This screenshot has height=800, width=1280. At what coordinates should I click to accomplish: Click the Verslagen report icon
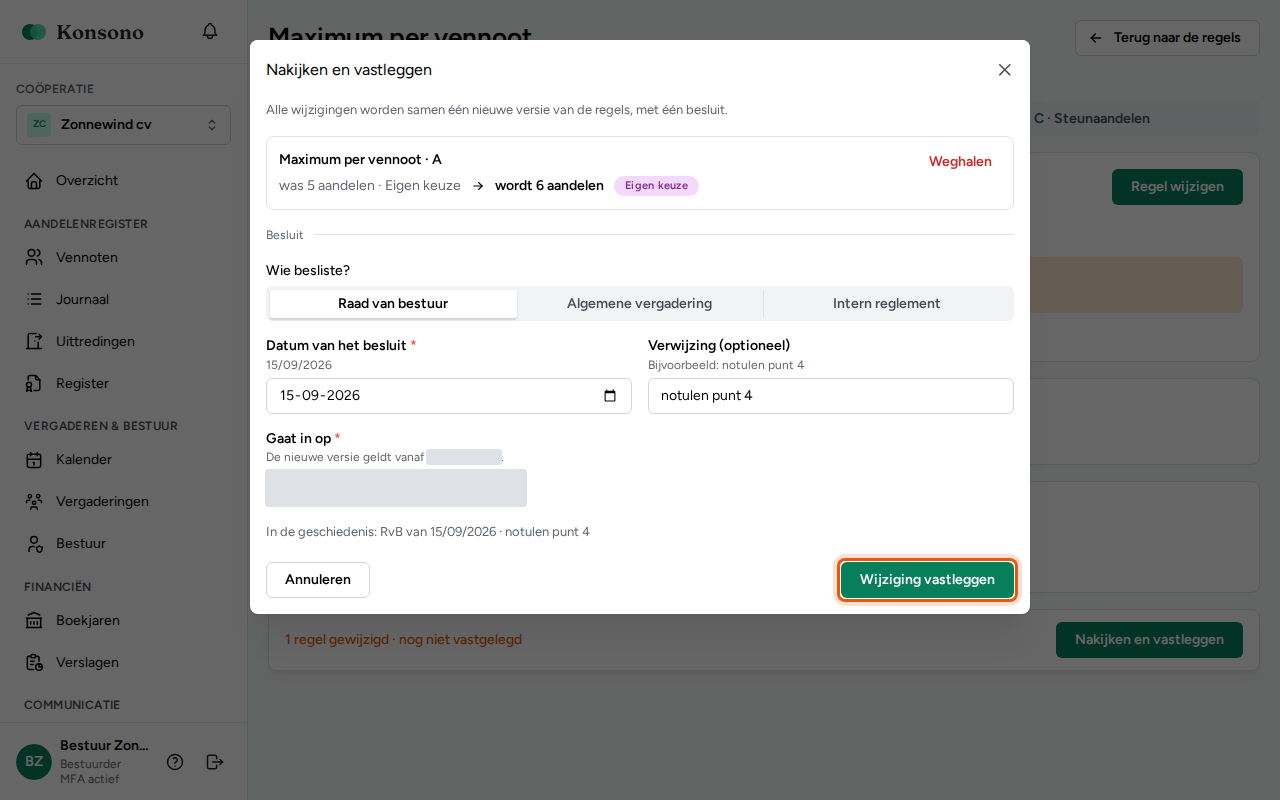(34, 663)
